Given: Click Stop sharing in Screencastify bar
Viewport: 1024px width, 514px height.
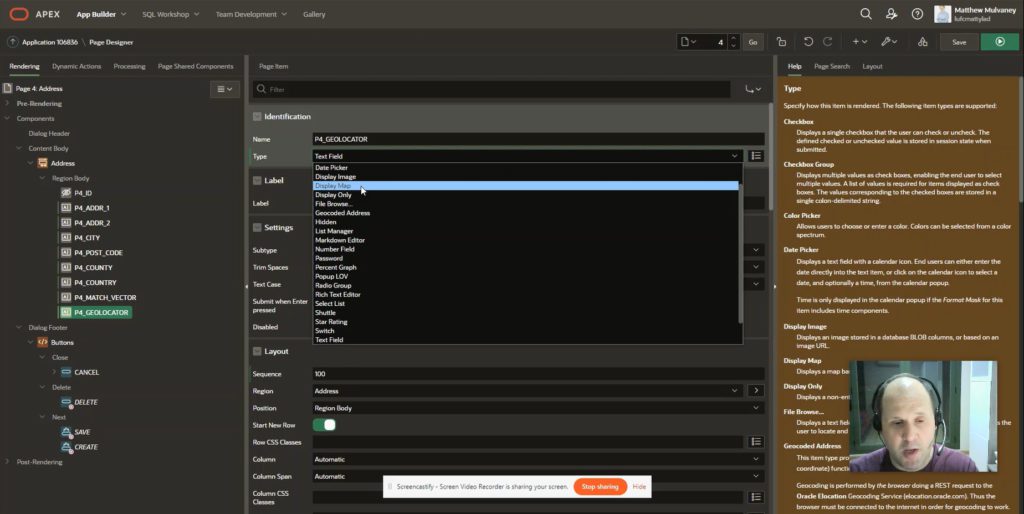Looking at the screenshot, I should pos(600,487).
